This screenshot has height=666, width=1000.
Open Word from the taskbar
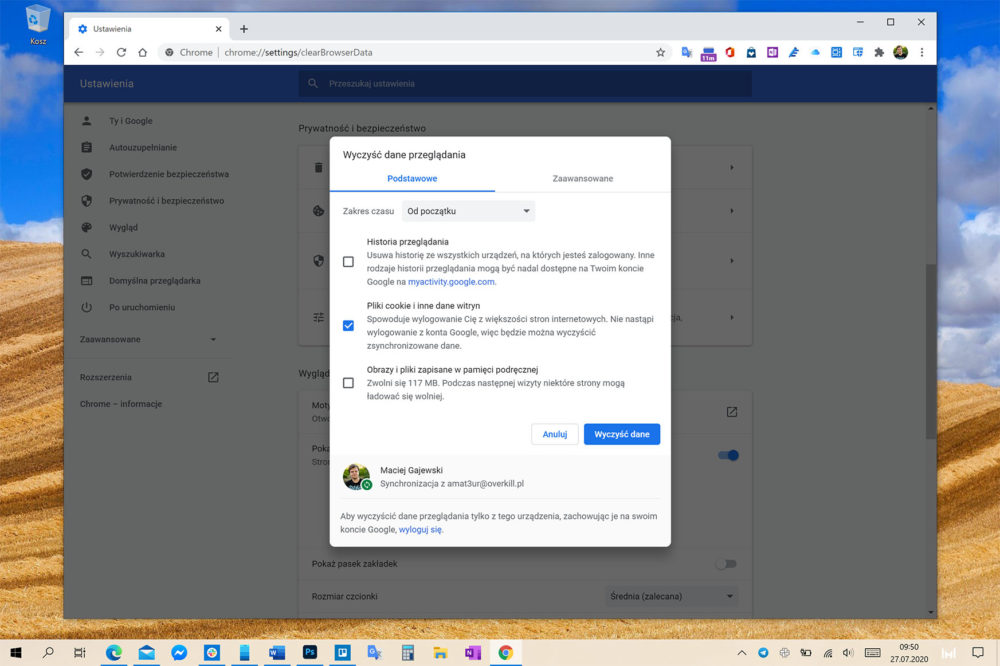(277, 652)
